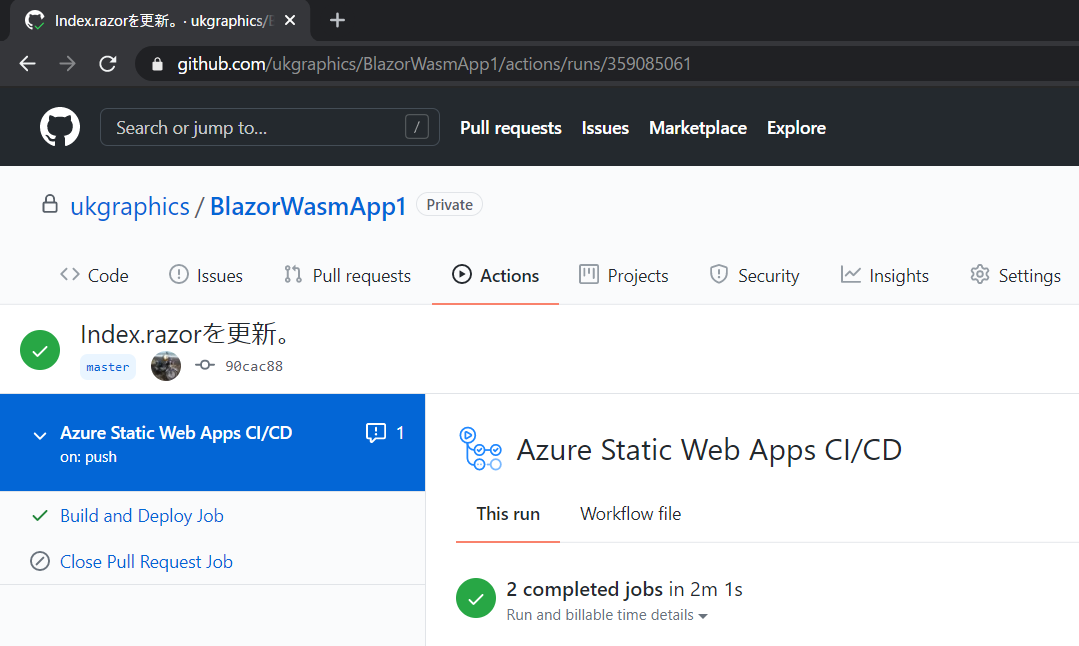Click the green check beside Build and Deploy Job

(40, 515)
